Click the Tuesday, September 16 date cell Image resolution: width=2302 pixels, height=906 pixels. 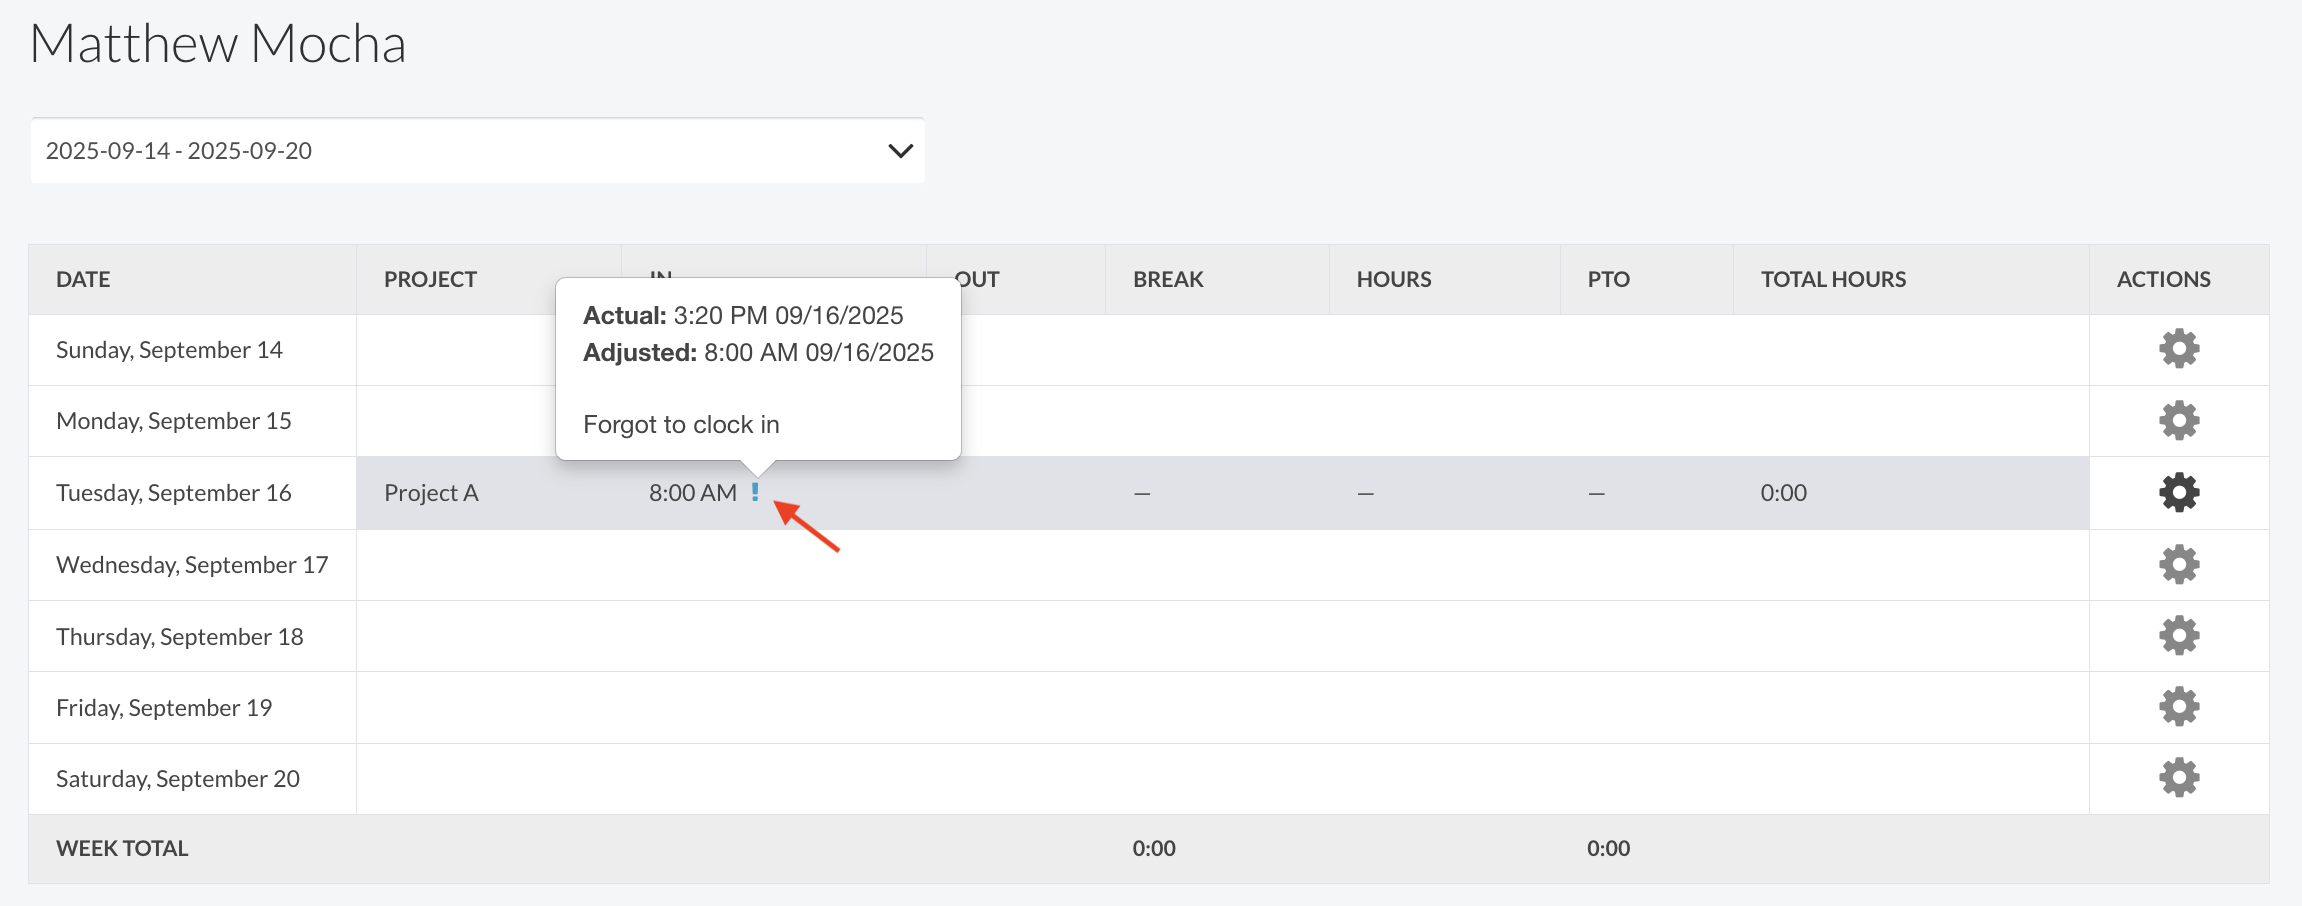coord(174,493)
